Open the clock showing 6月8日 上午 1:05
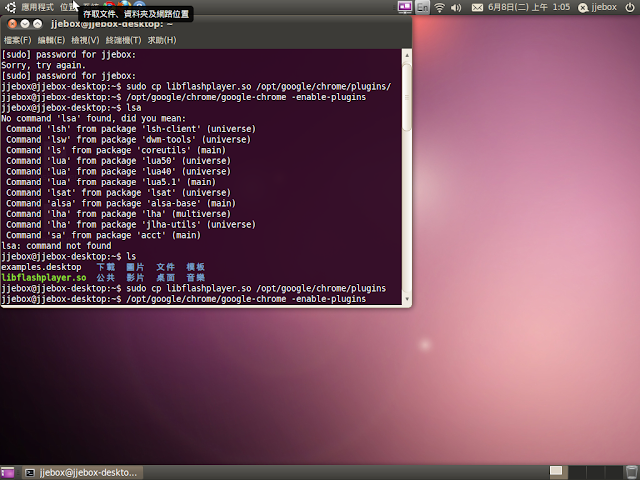Image resolution: width=640 pixels, height=480 pixels. click(529, 7)
